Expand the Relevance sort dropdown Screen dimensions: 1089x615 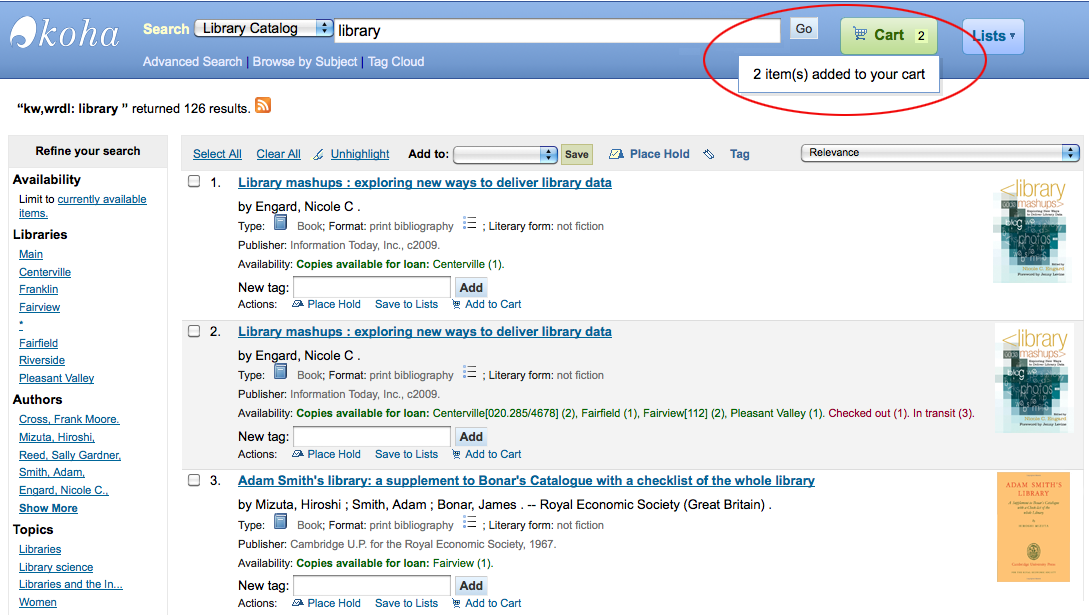point(940,153)
